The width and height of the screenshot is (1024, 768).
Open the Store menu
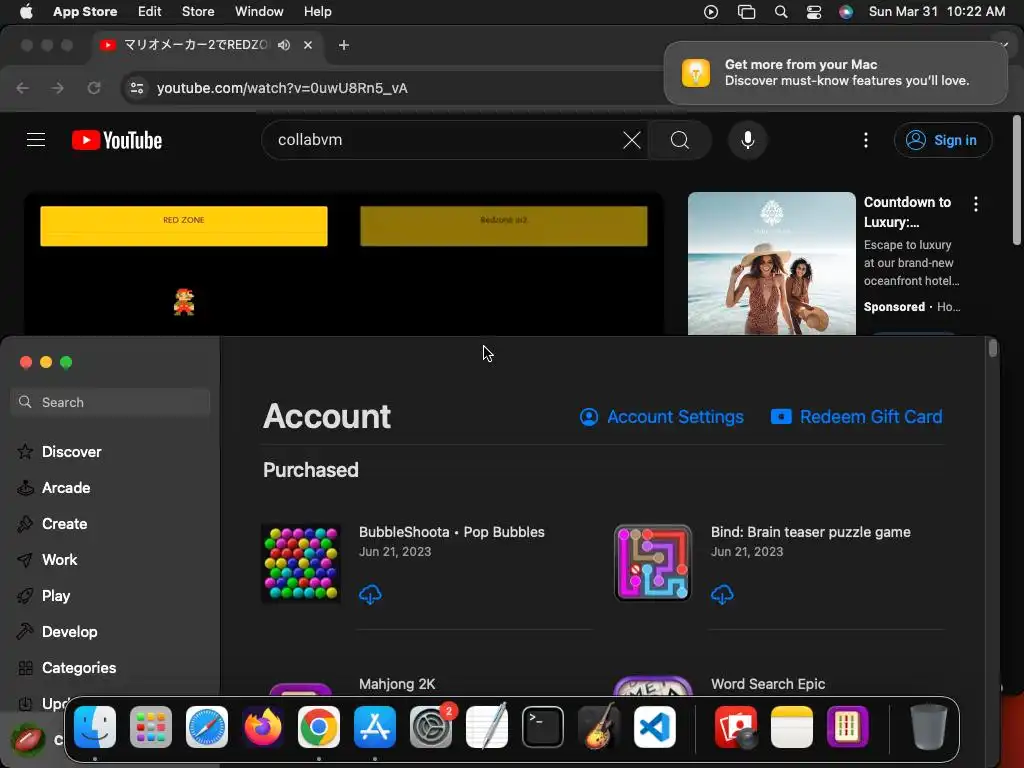[x=198, y=12]
